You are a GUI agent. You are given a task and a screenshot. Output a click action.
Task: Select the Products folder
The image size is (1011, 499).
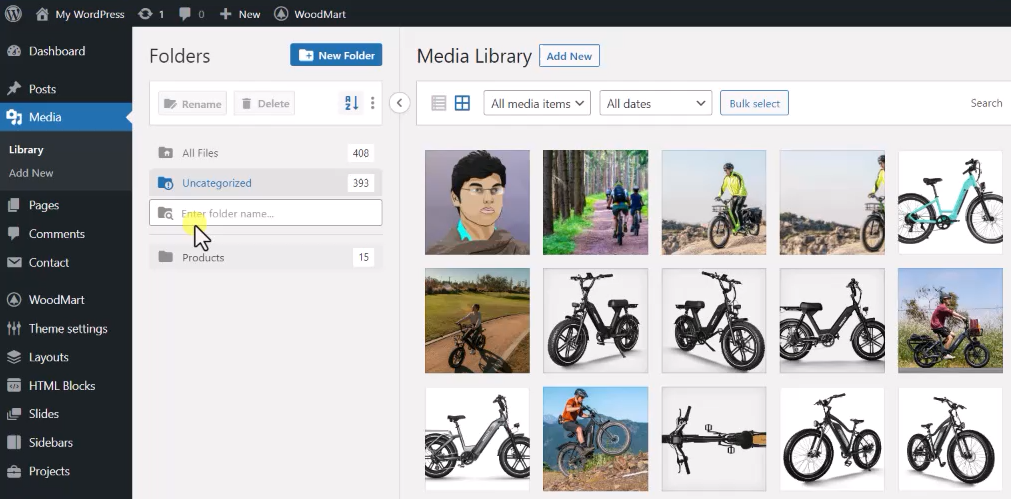point(203,258)
